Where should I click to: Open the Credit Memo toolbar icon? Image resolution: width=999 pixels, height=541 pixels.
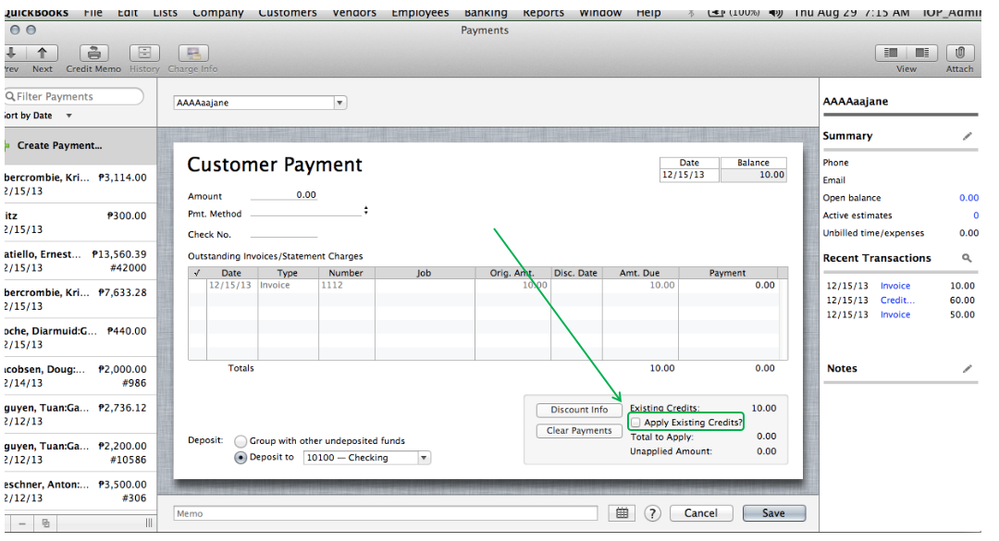(x=94, y=53)
